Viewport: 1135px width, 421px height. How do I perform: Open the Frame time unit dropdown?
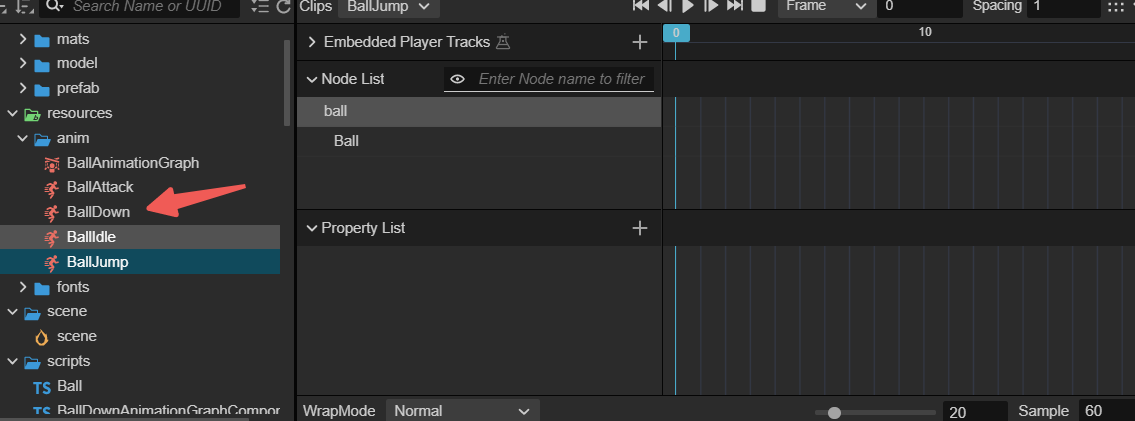tap(825, 6)
